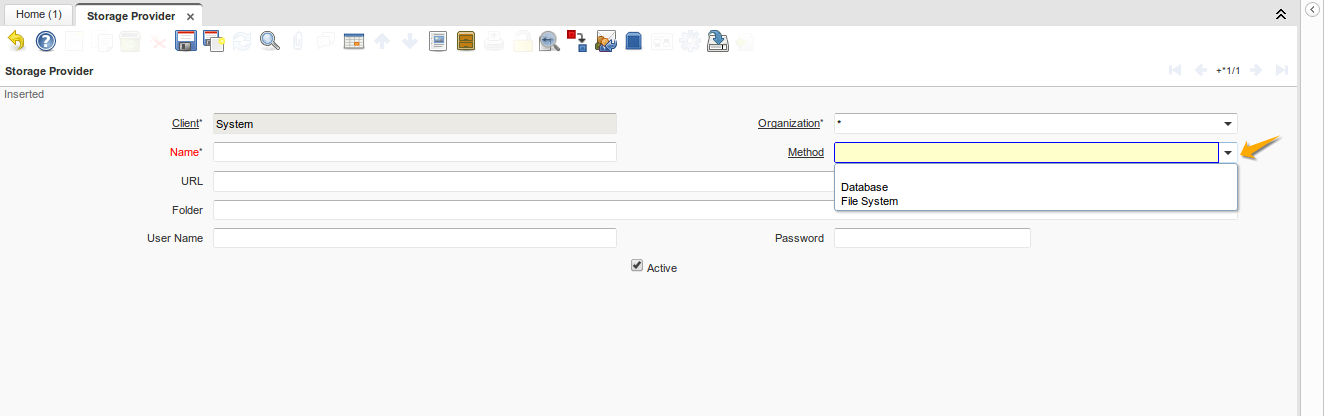Open the Find record magnifier icon
The image size is (1324, 416).
click(269, 41)
